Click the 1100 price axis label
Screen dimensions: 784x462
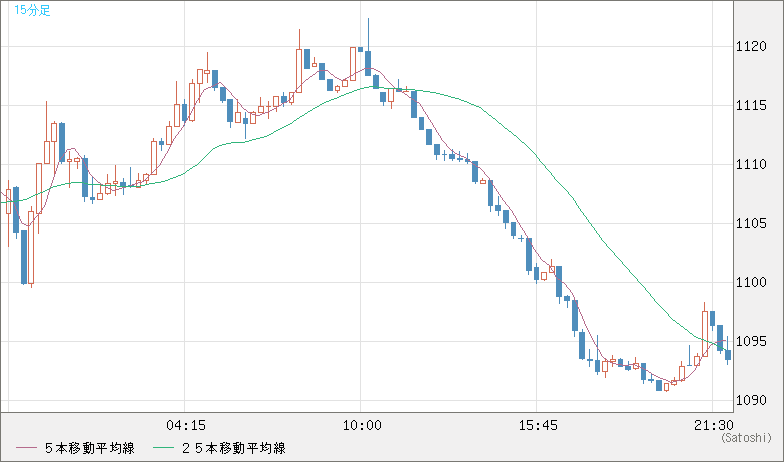[x=751, y=282]
